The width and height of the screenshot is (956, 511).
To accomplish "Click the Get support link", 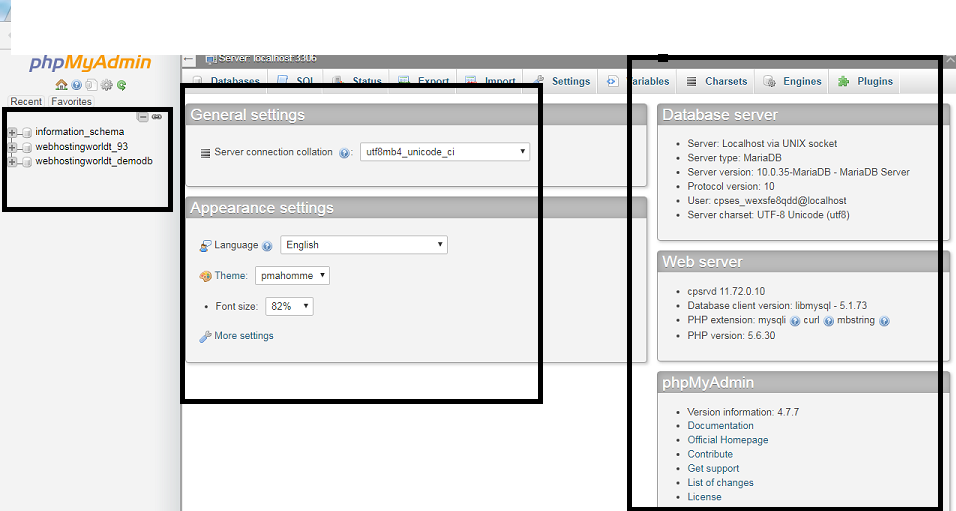I will pyautogui.click(x=713, y=468).
